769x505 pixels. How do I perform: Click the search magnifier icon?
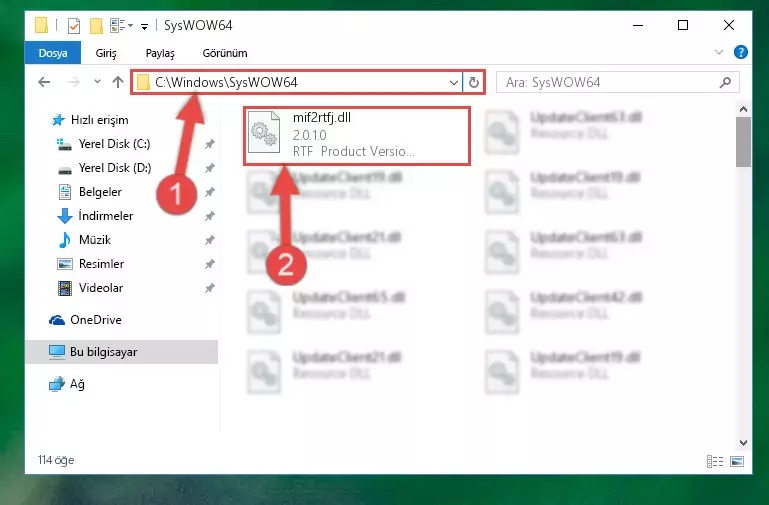pyautogui.click(x=725, y=82)
